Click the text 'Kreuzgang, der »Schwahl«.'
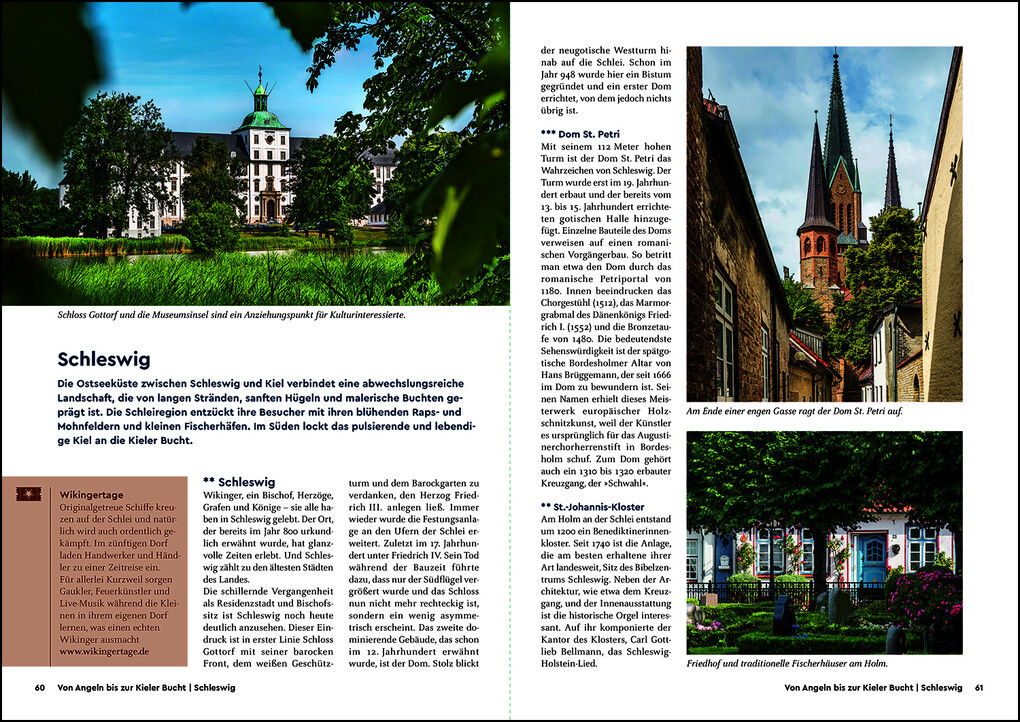 click(x=595, y=483)
